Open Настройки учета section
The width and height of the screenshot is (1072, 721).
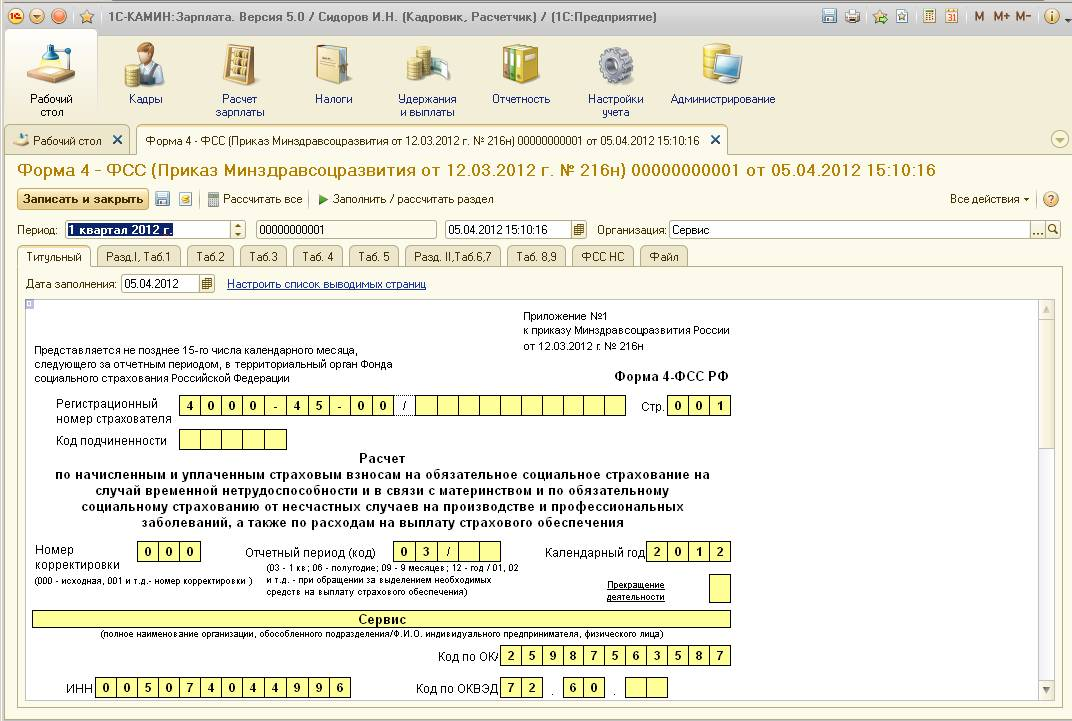tap(615, 76)
